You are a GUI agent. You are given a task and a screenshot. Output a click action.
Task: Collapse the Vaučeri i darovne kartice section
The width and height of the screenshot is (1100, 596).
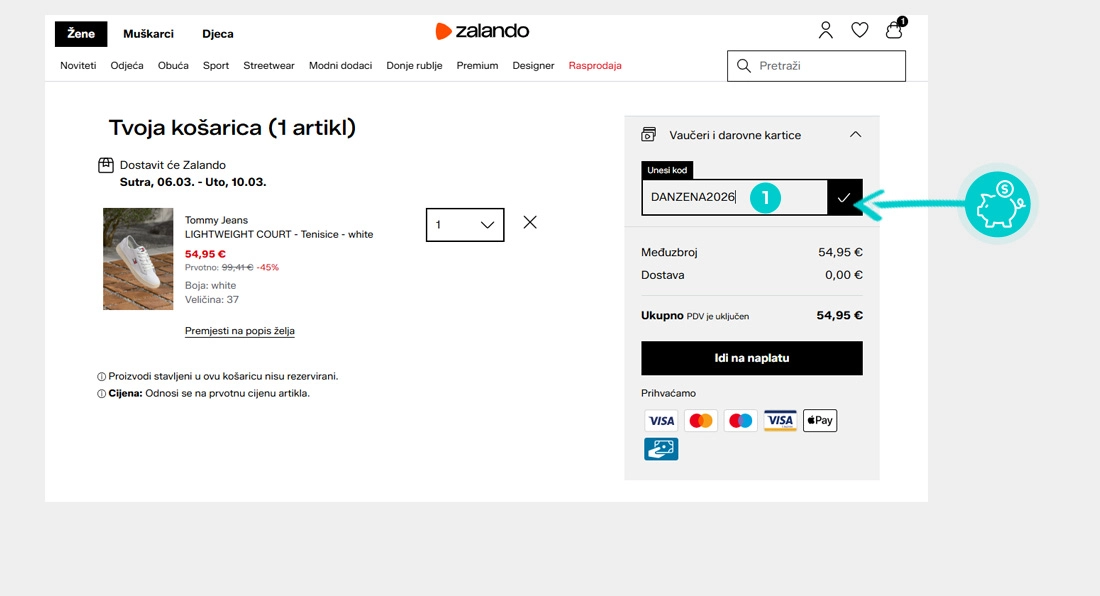855,133
